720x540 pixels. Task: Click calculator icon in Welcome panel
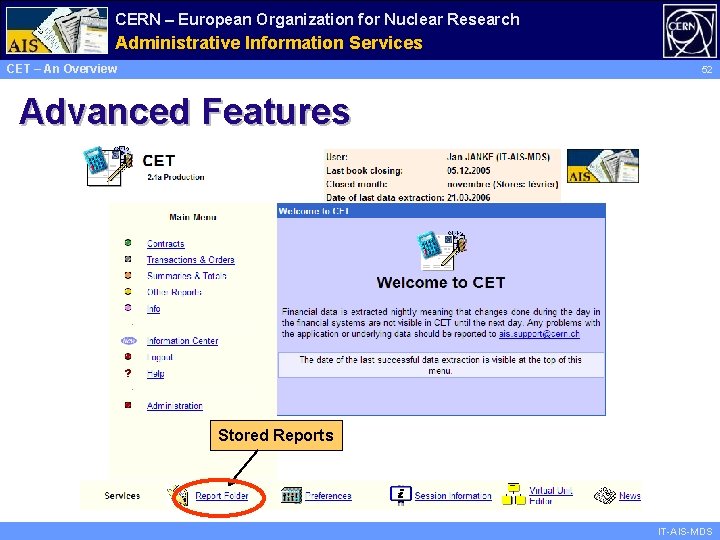[x=441, y=250]
